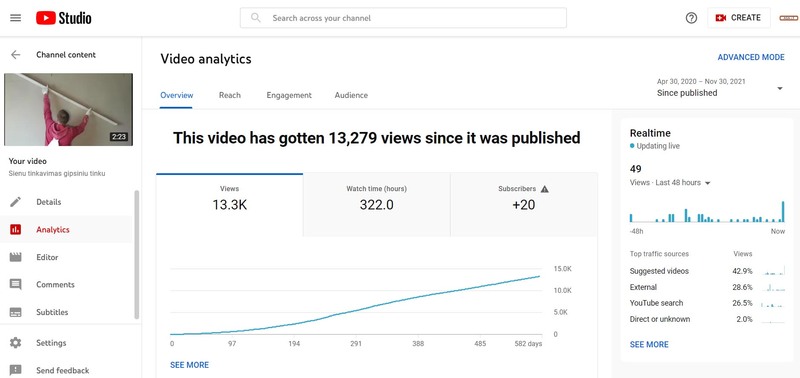Open the Since published date range dropdown

[x=720, y=87]
